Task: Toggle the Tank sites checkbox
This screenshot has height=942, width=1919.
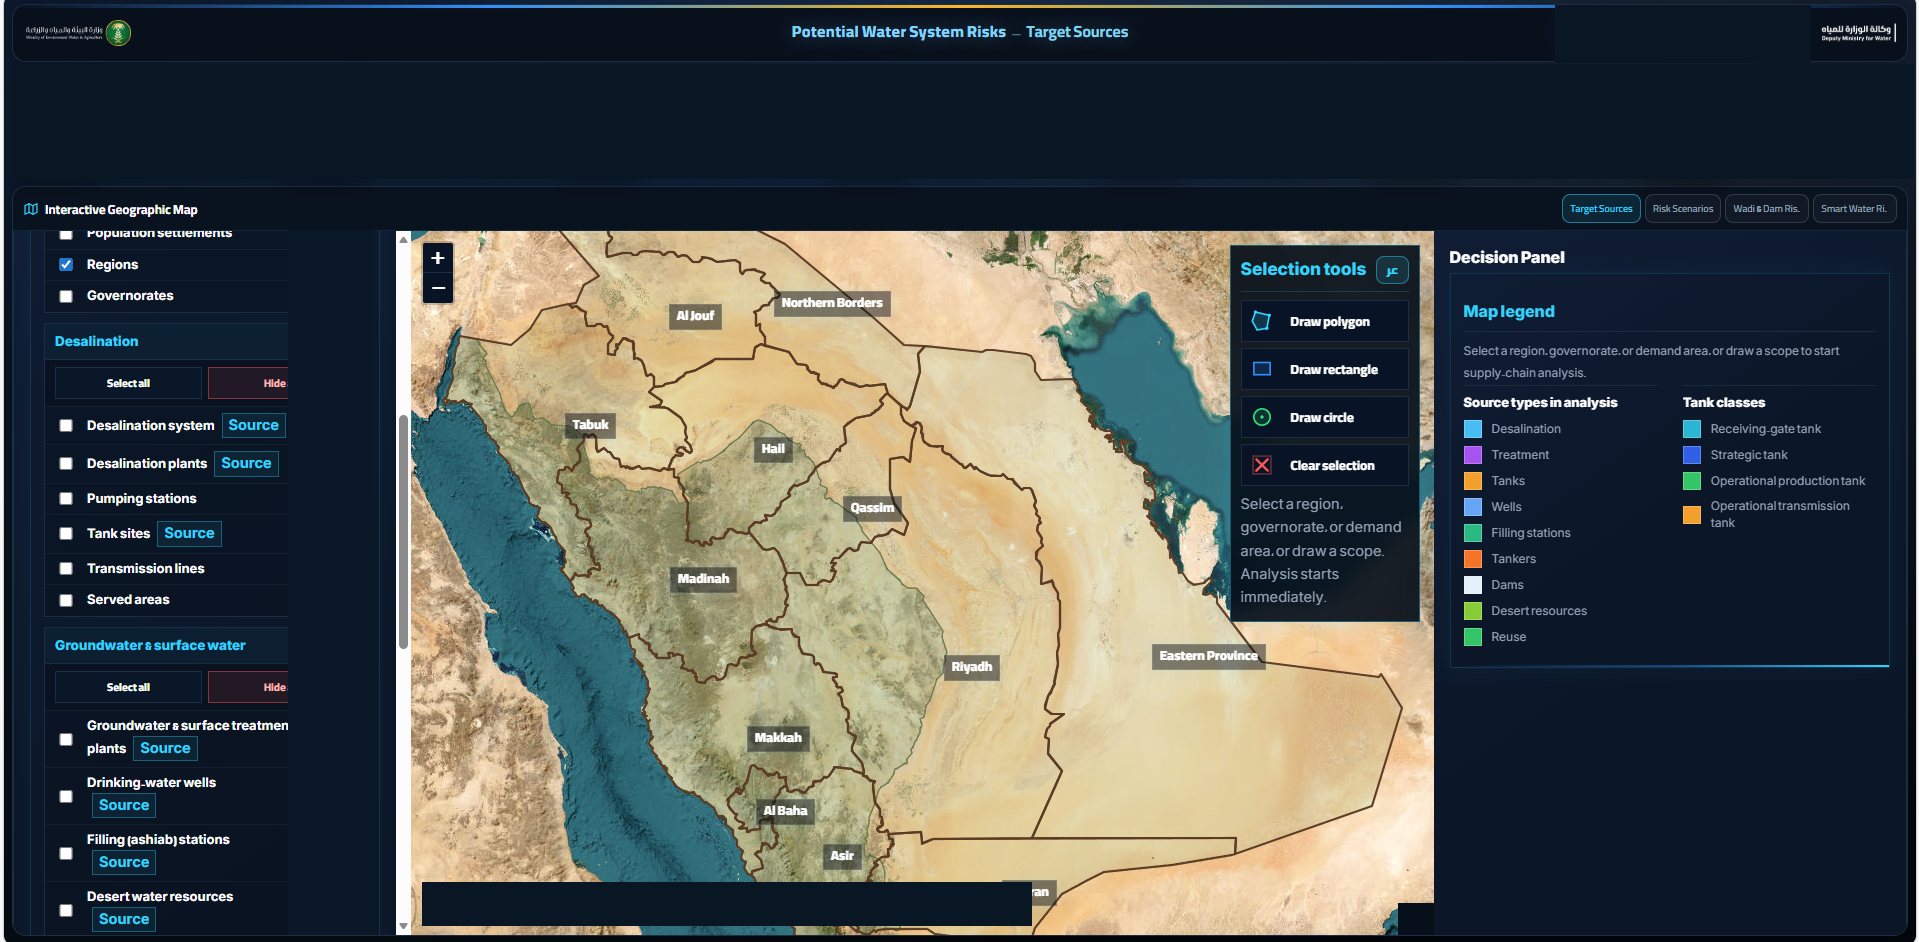Action: point(66,534)
